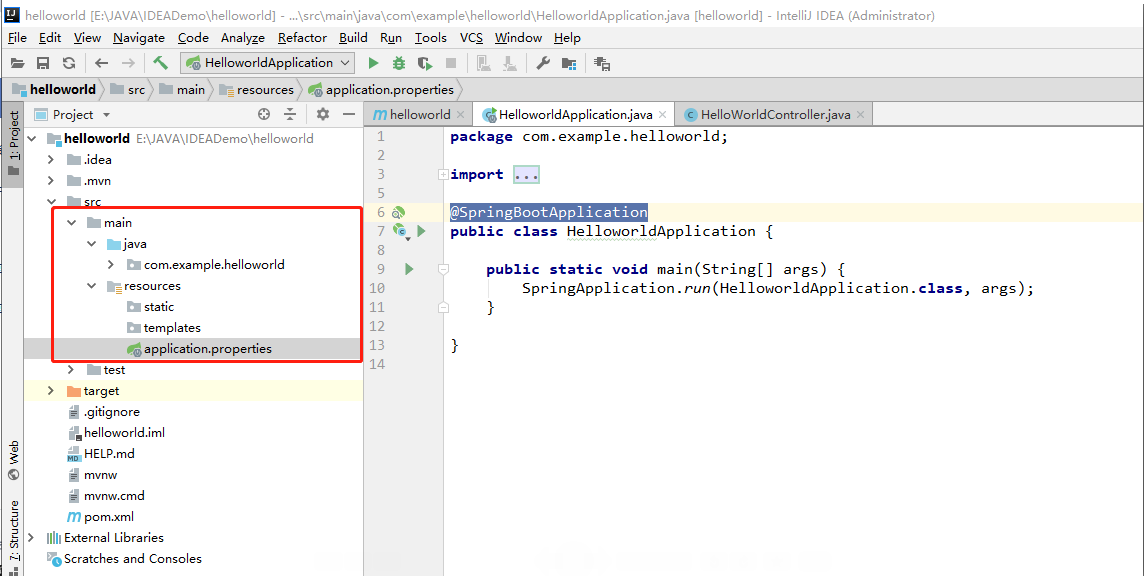Image resolution: width=1144 pixels, height=576 pixels.
Task: Click the Stop square toolbar icon
Action: (451, 64)
